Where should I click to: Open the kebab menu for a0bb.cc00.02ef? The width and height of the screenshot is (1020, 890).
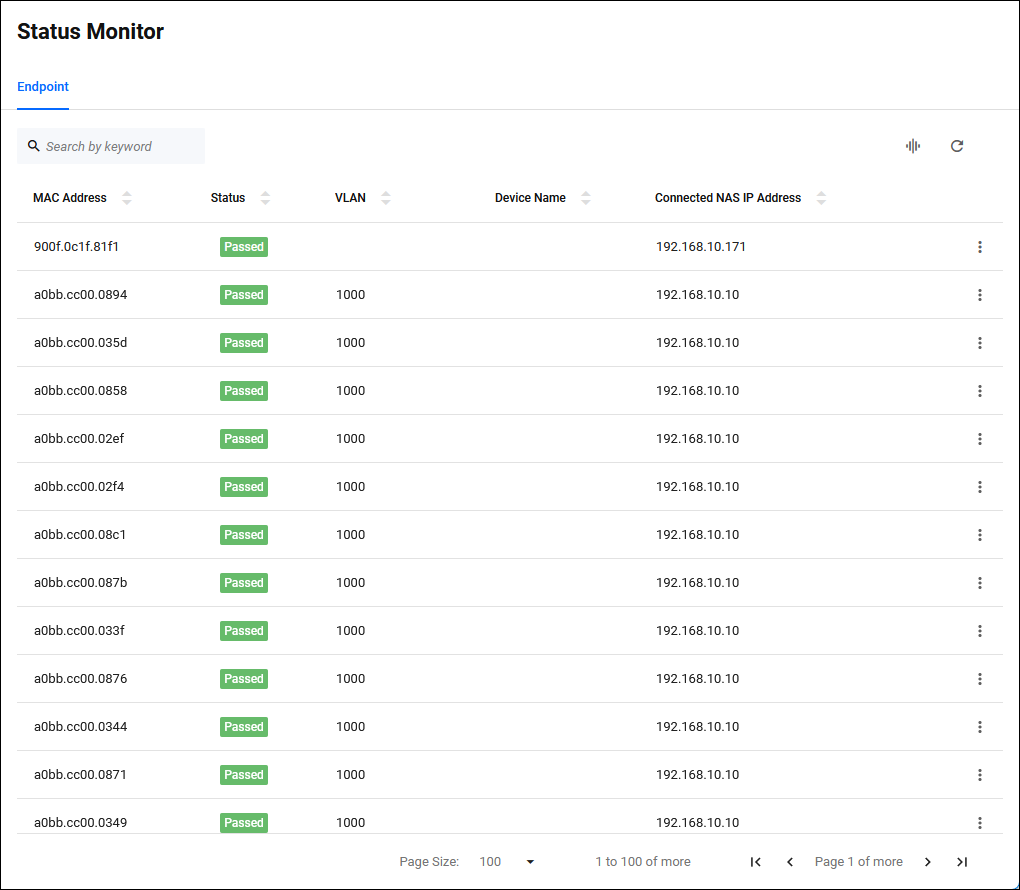(980, 439)
